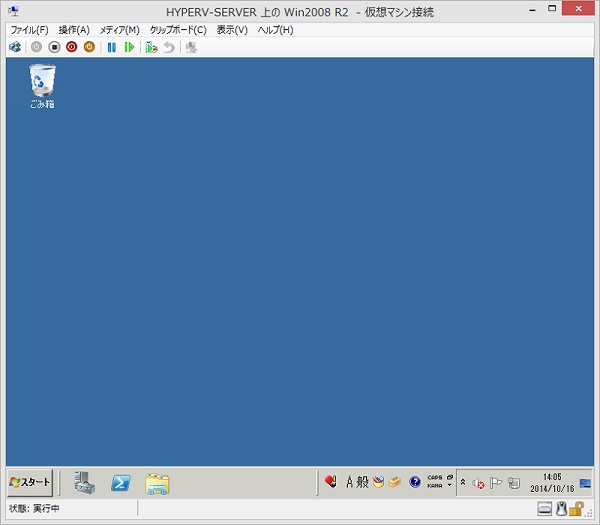The width and height of the screenshot is (600, 525).
Task: Send Ctrl+Alt+Del using the toolbar icon
Action: [x=15, y=47]
